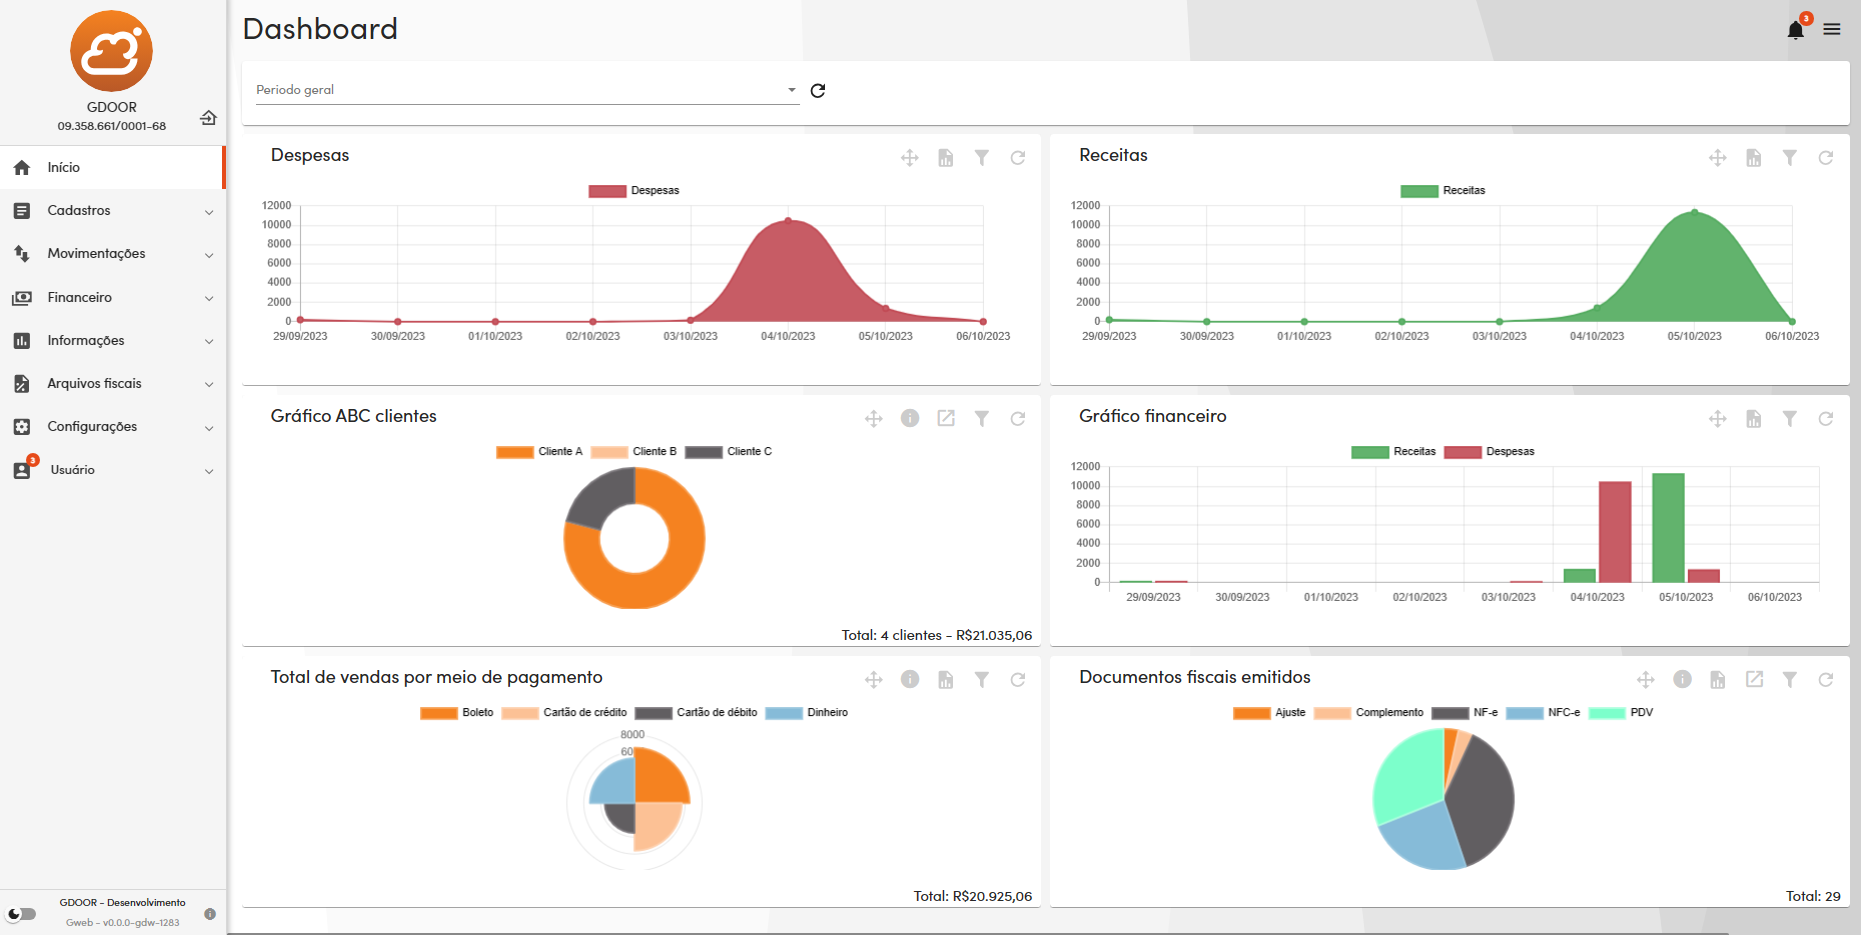Toggle Cliente C in ABC legend
The width and height of the screenshot is (1861, 935).
[x=729, y=452]
